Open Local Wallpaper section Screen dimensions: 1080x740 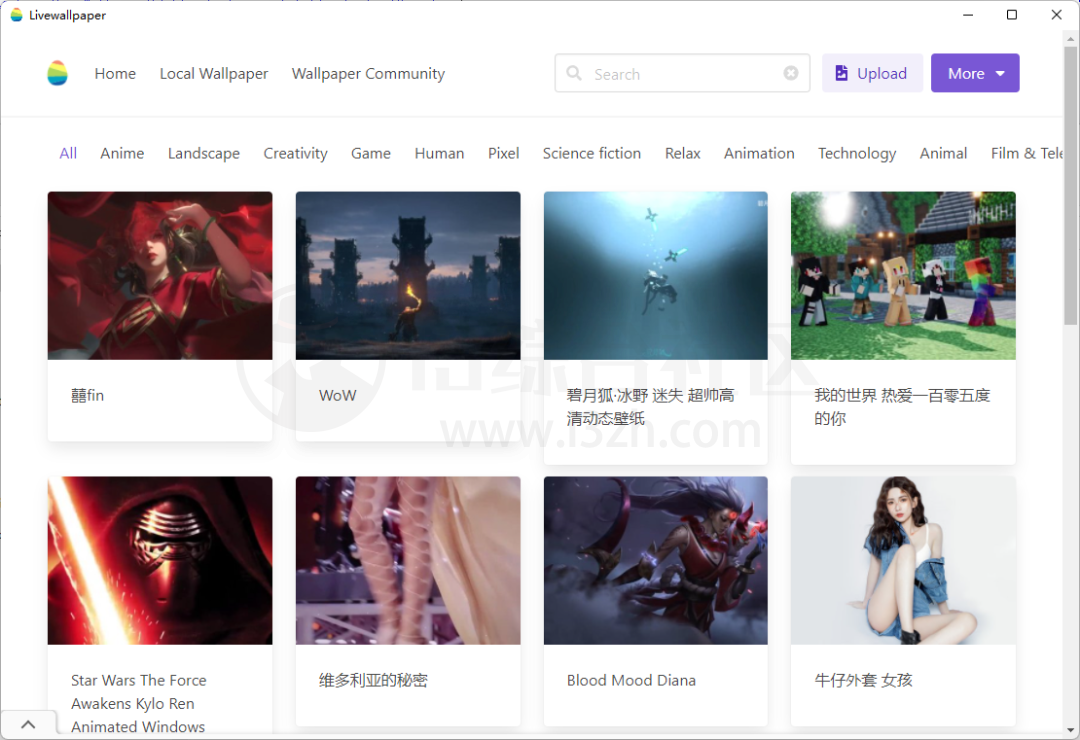(x=214, y=74)
